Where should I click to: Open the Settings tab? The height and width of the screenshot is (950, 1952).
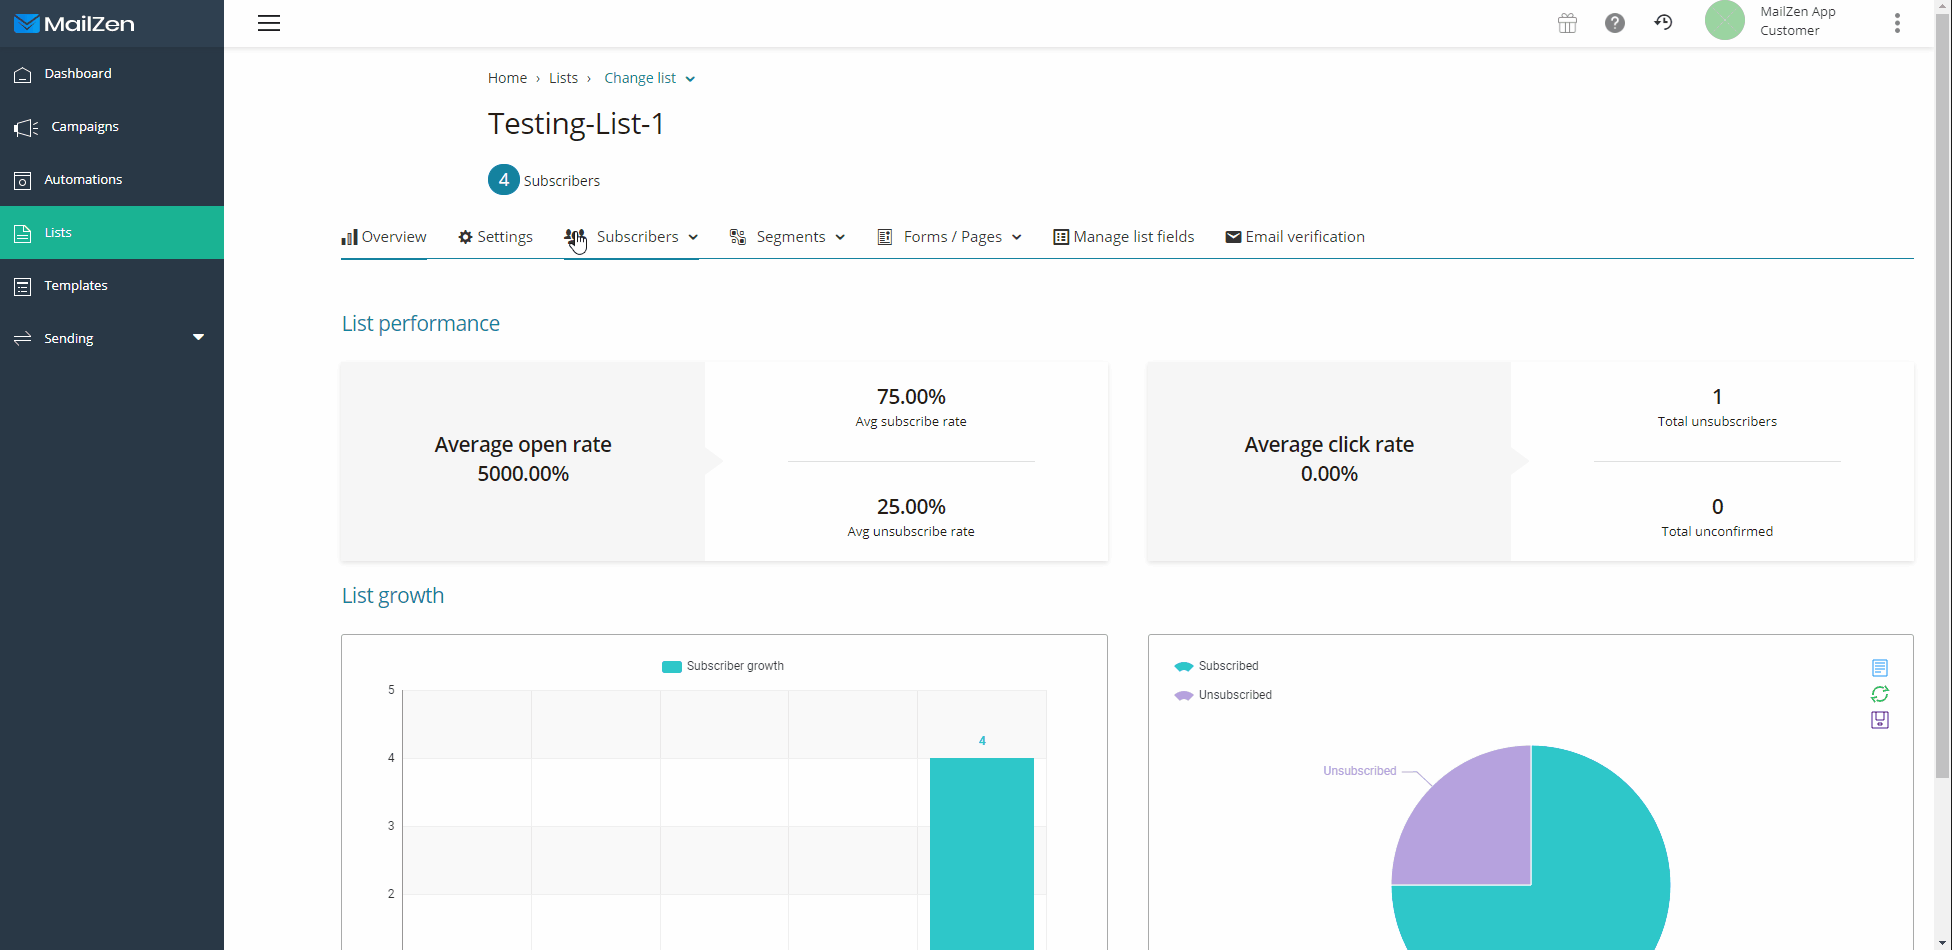tap(495, 237)
